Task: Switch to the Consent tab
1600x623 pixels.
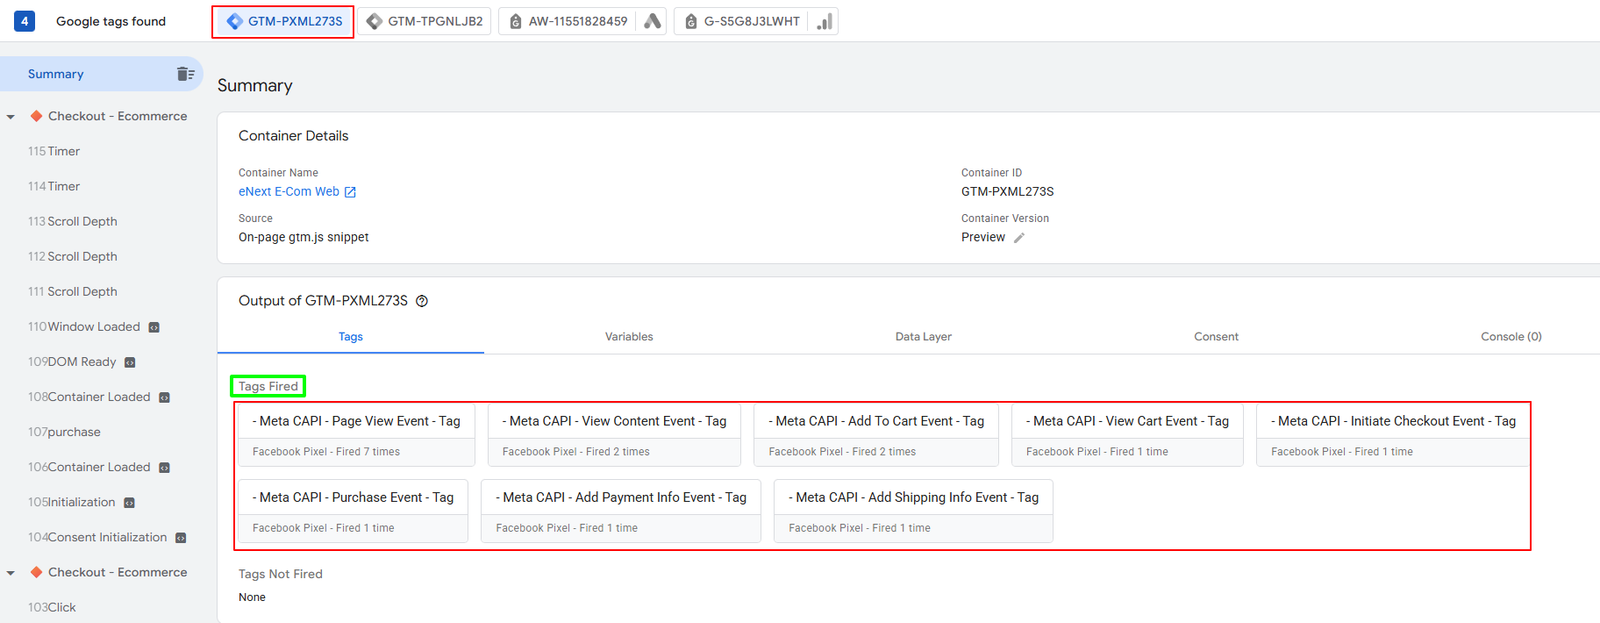Action: click(1216, 337)
